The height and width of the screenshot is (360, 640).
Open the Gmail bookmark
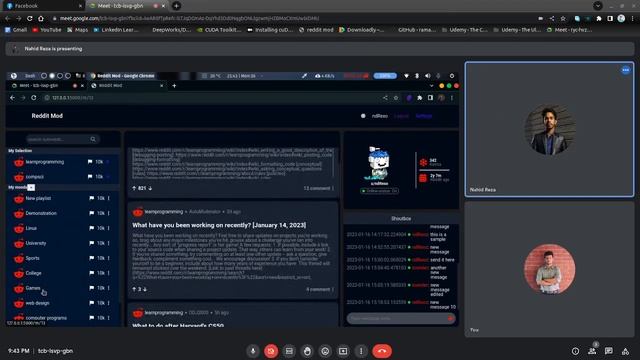point(16,30)
